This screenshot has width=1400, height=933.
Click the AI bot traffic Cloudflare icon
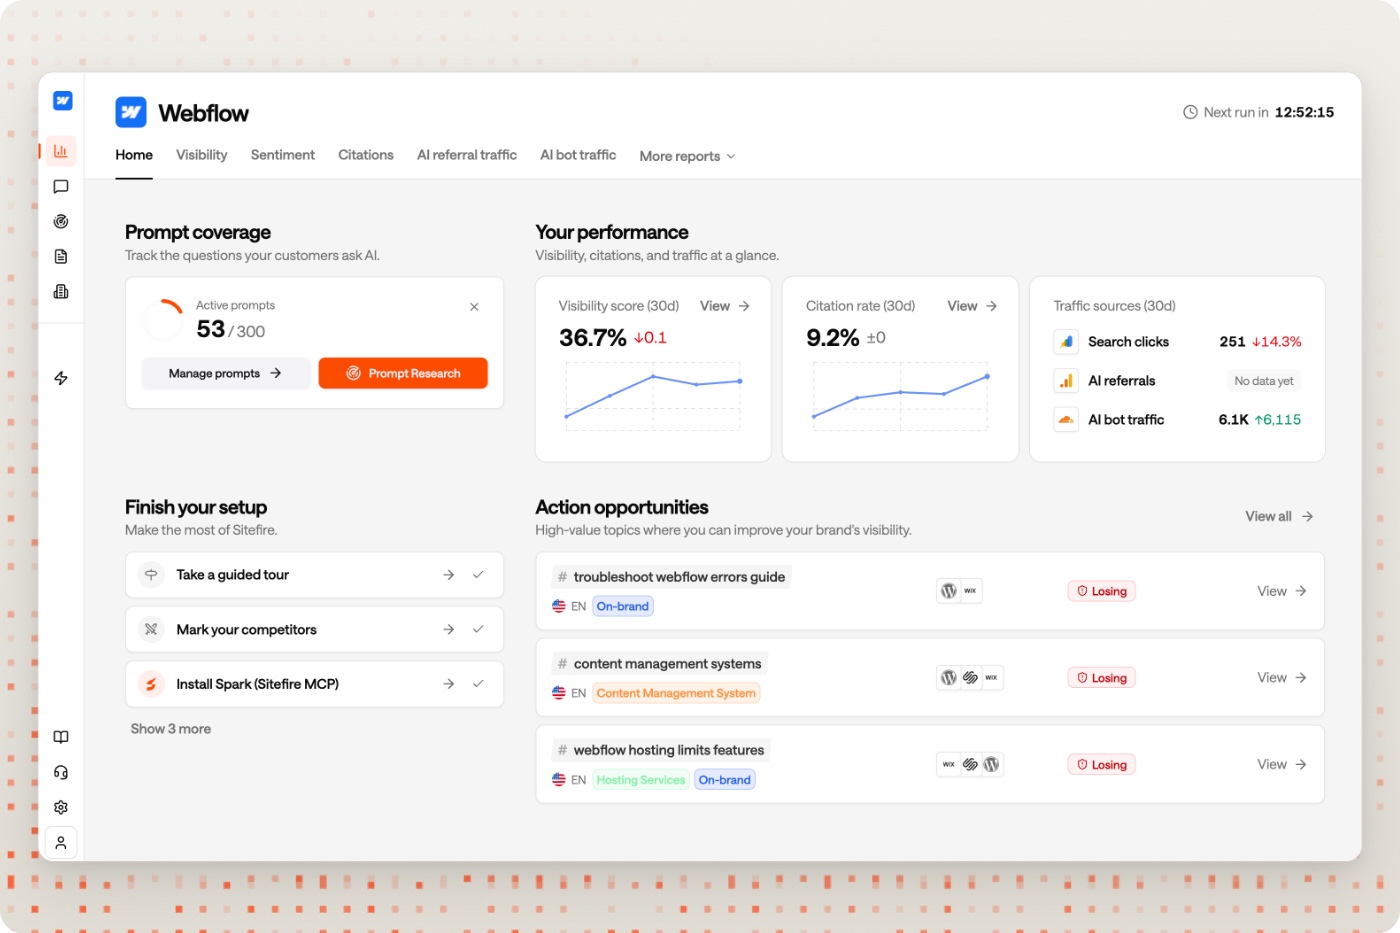click(1066, 420)
